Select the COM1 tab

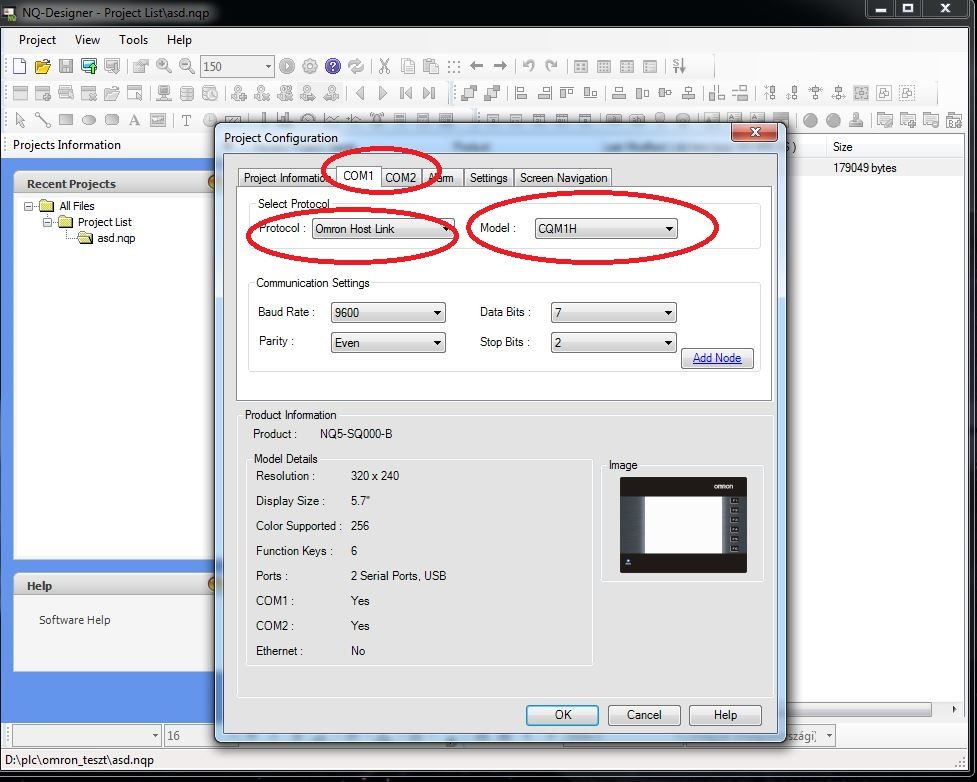click(x=358, y=176)
